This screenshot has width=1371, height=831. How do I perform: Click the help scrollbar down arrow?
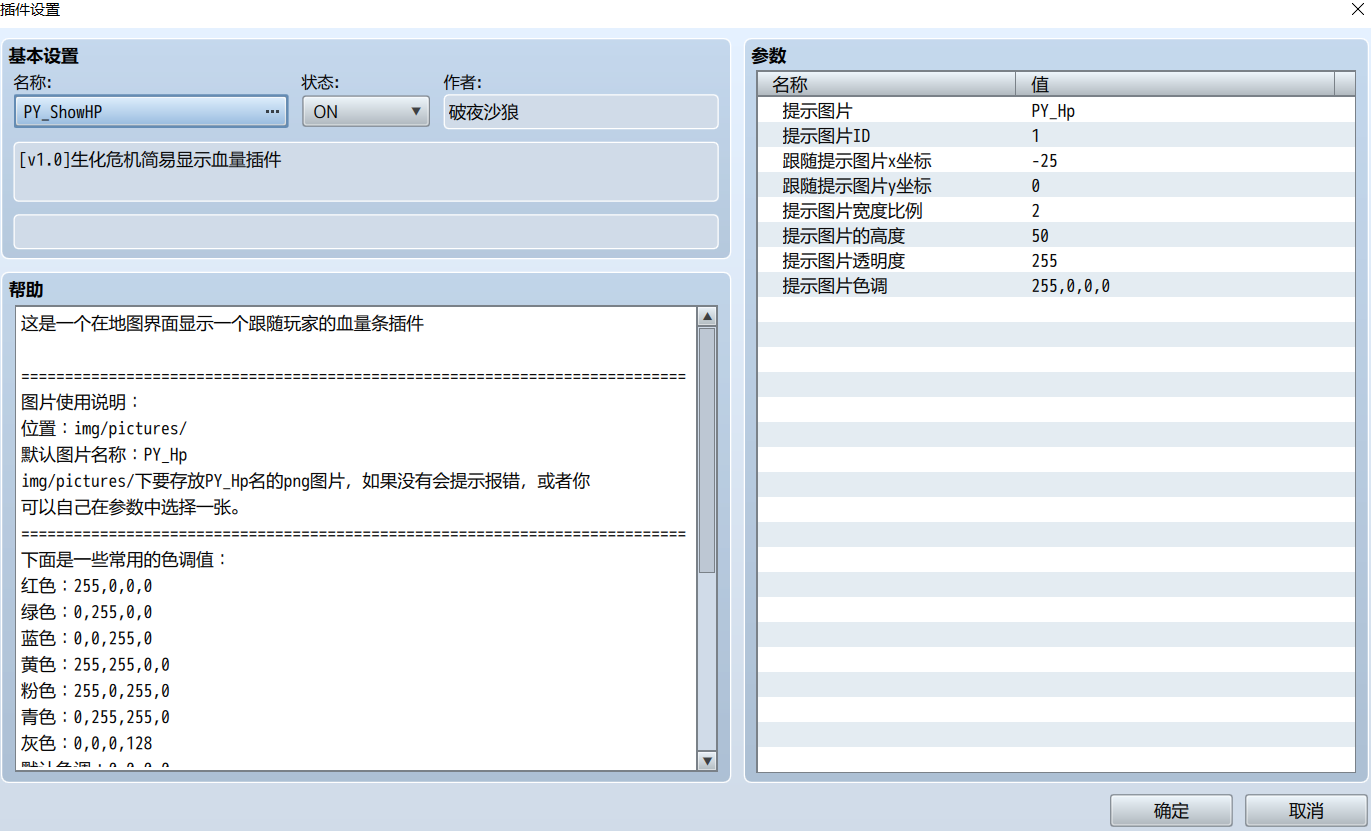[707, 761]
